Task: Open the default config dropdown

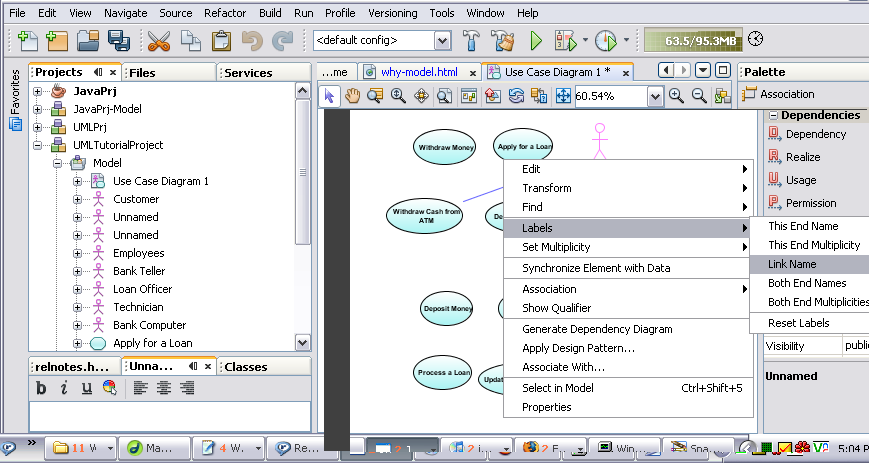Action: point(442,41)
